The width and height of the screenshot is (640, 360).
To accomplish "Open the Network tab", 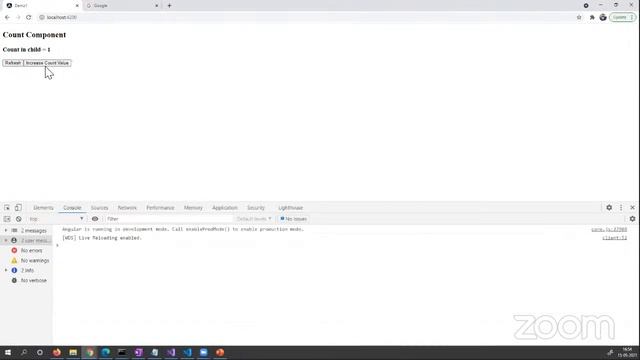I will tap(127, 208).
